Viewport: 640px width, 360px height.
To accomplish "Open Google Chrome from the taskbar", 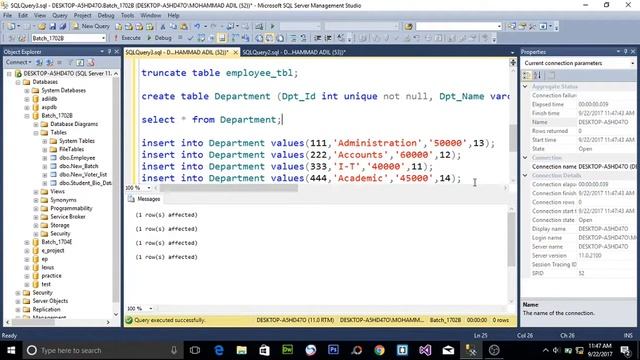I will point(379,350).
